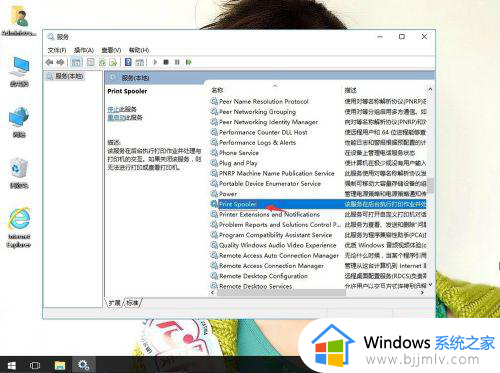Click gear icon beside Plug and Play
Viewport: 500px width, 373px height.
pyautogui.click(x=214, y=163)
